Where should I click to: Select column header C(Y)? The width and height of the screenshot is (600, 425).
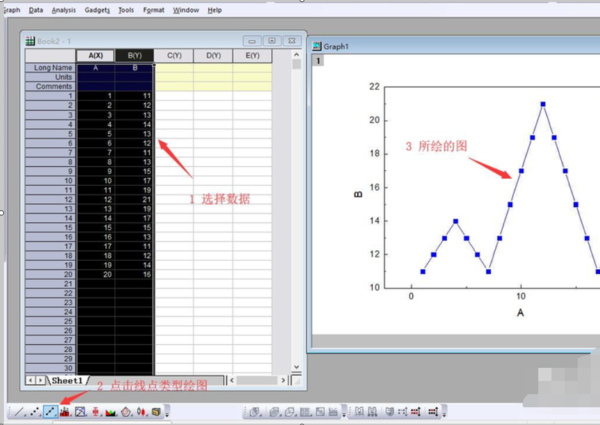pyautogui.click(x=174, y=55)
